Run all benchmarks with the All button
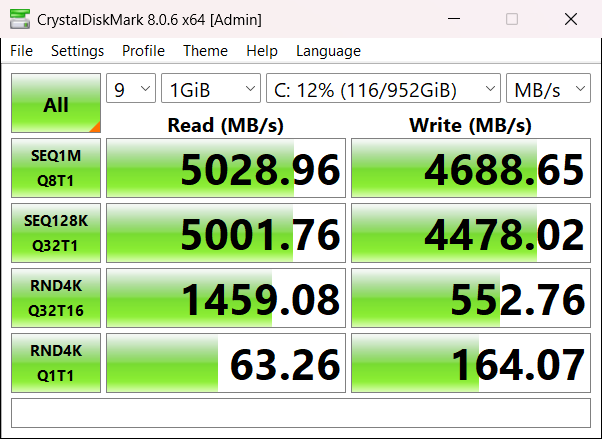Screen dimensions: 602x439 [x=56, y=103]
